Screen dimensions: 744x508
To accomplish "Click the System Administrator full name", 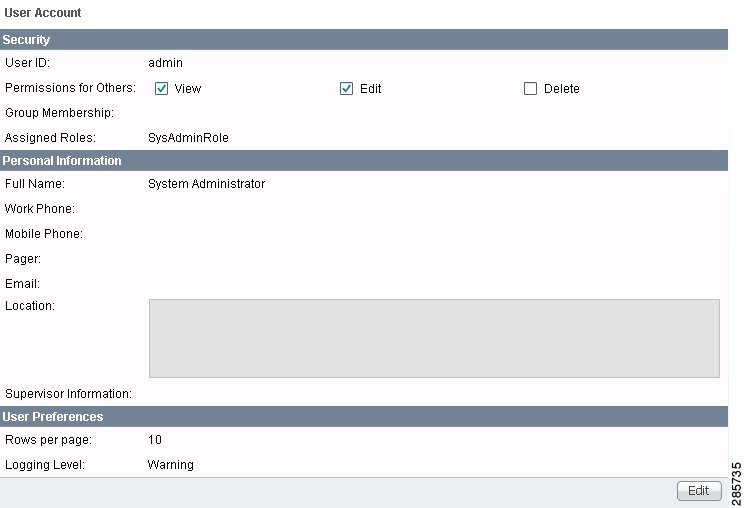I will pyautogui.click(x=206, y=184).
